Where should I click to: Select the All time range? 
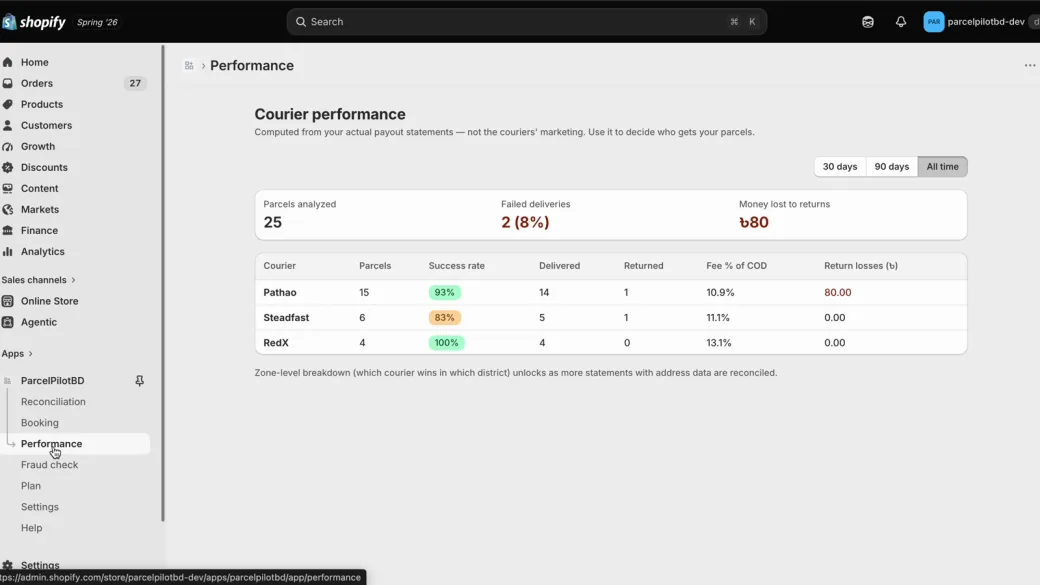pyautogui.click(x=942, y=166)
